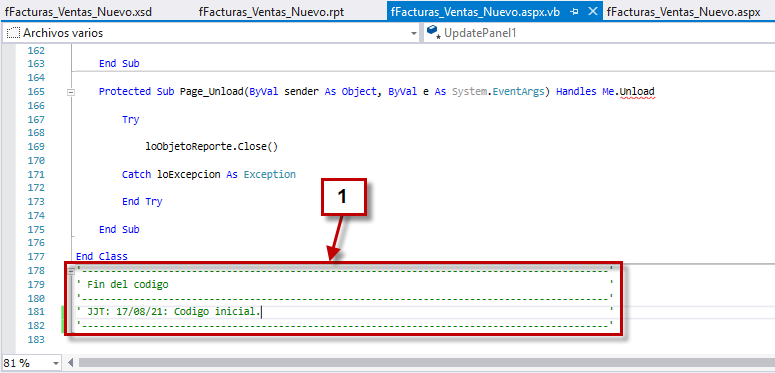
Task: Click the horizontal scrollbar track
Action: (426, 363)
